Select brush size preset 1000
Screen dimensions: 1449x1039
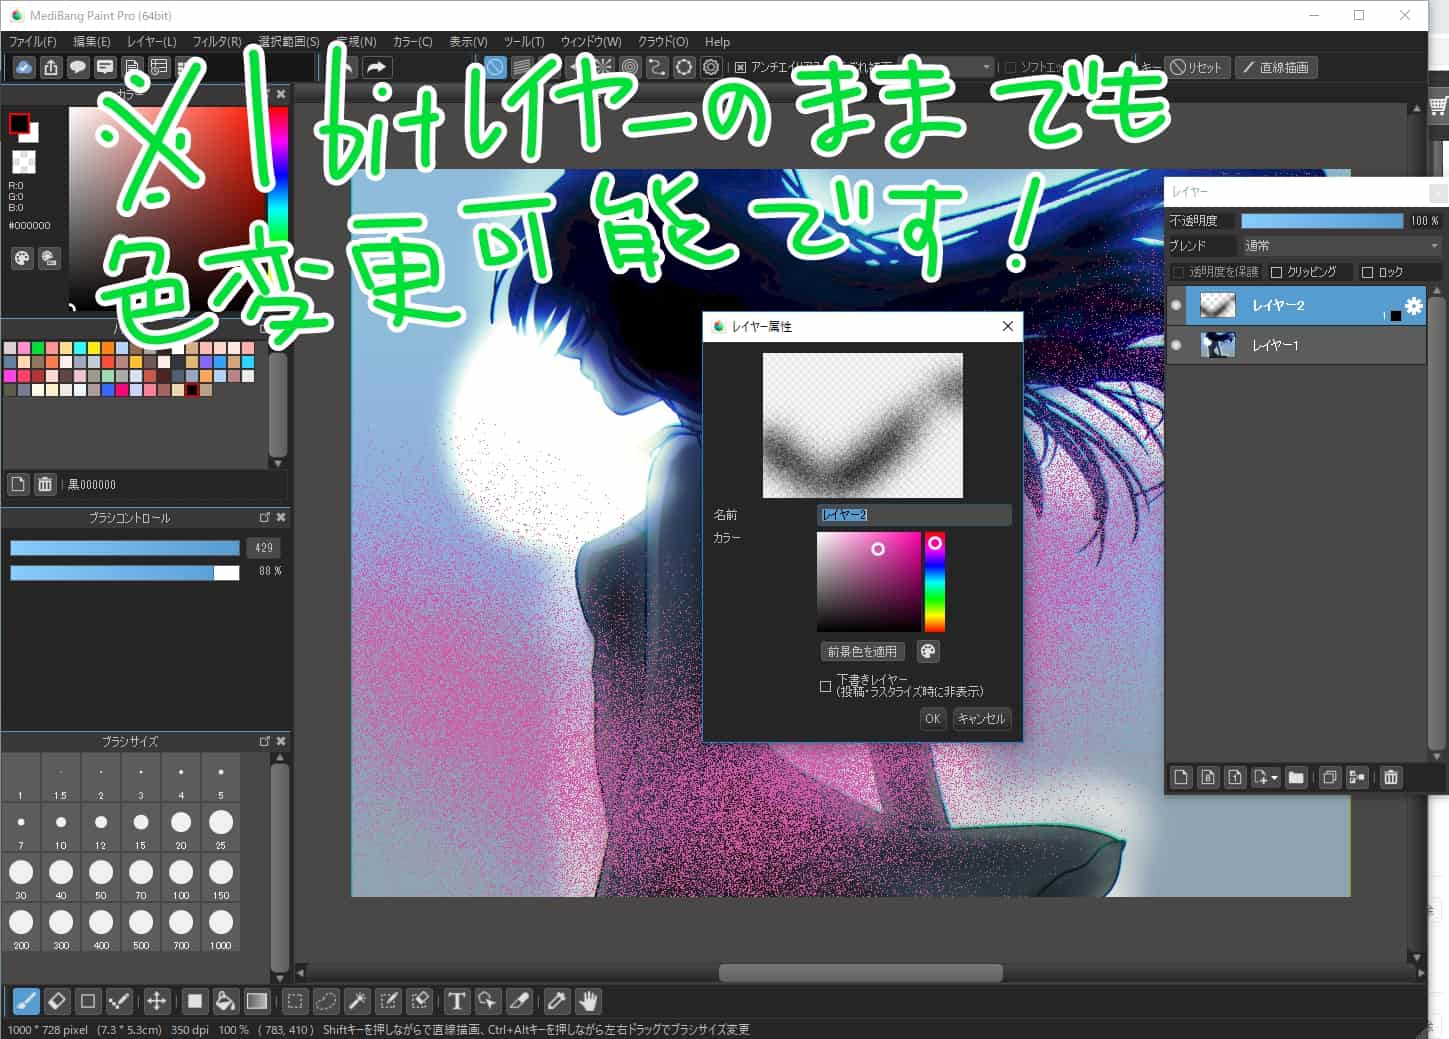221,927
